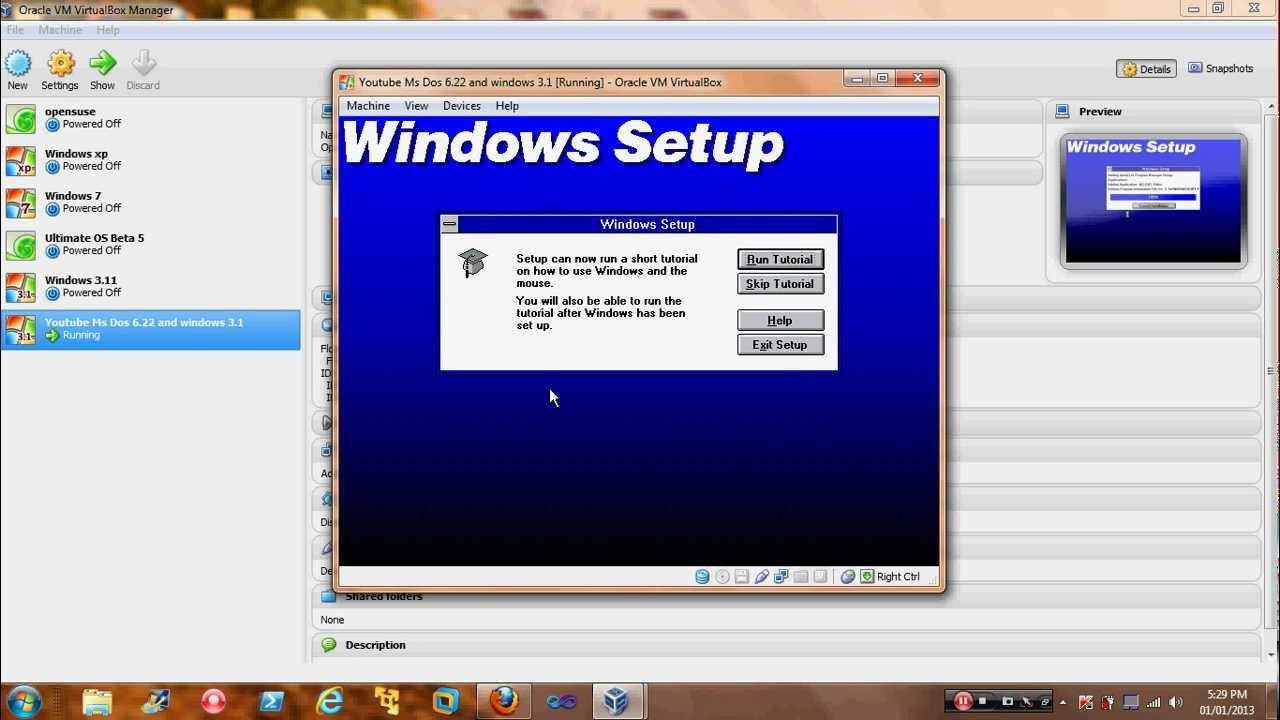Viewport: 1280px width, 720px height.
Task: Click the Skip Tutorial button
Action: click(x=780, y=284)
